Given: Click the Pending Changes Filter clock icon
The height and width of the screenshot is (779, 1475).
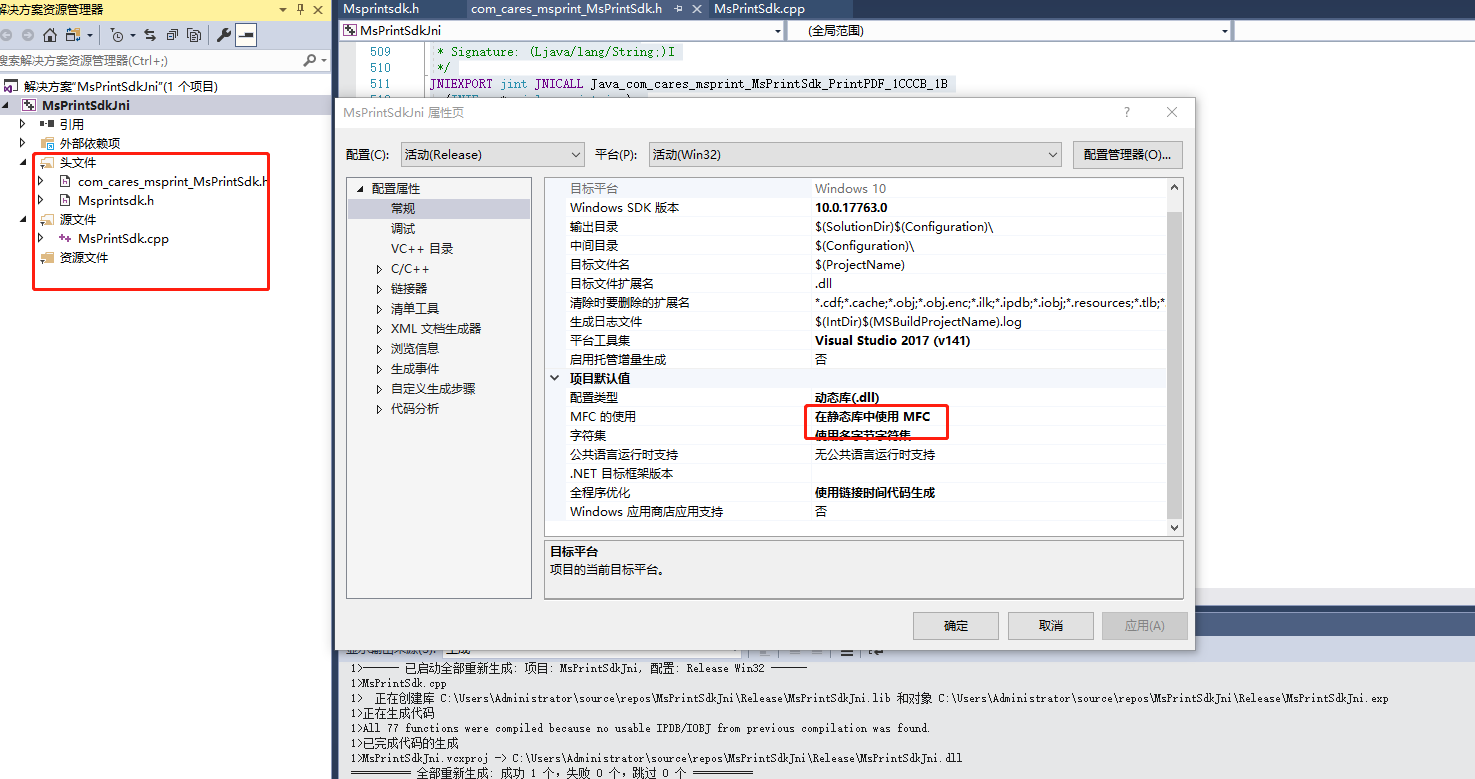Looking at the screenshot, I should (117, 35).
